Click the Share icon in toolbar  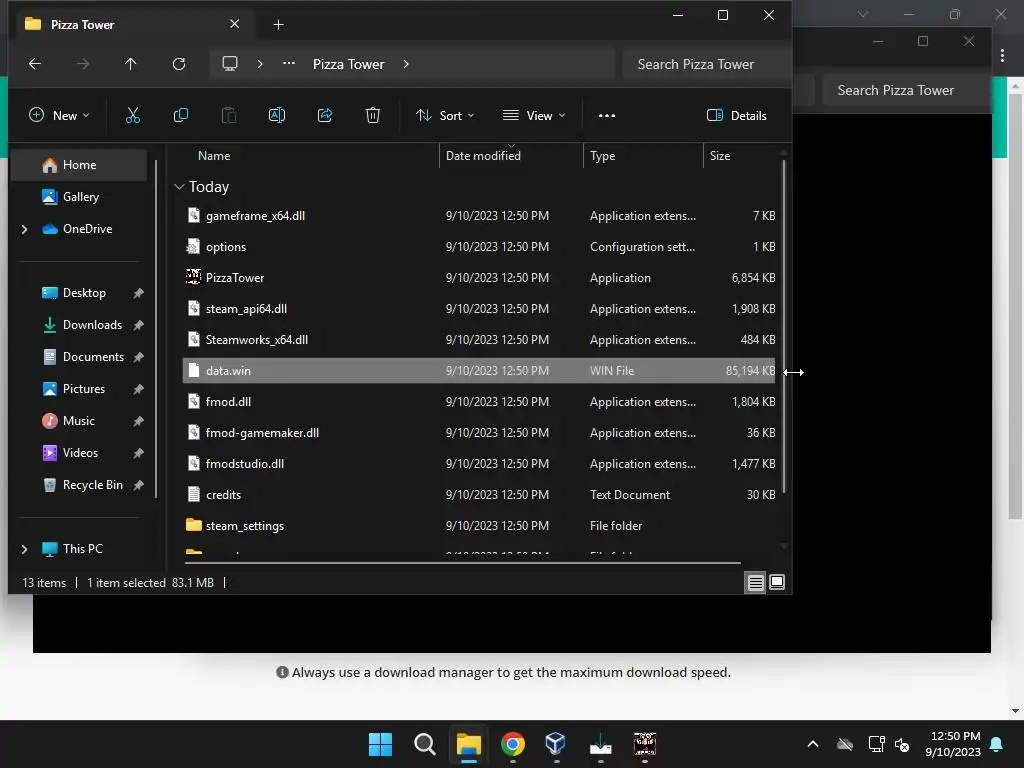tap(325, 116)
